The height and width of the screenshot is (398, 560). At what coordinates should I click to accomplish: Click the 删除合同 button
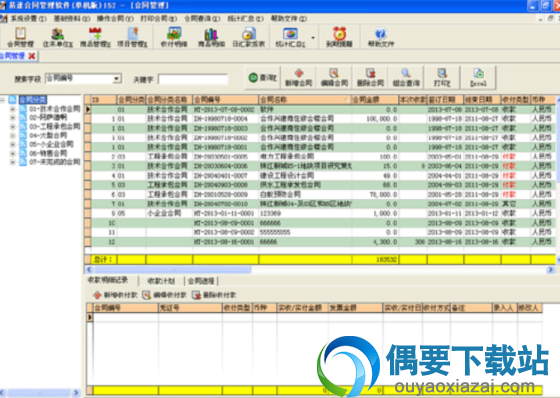pos(370,78)
